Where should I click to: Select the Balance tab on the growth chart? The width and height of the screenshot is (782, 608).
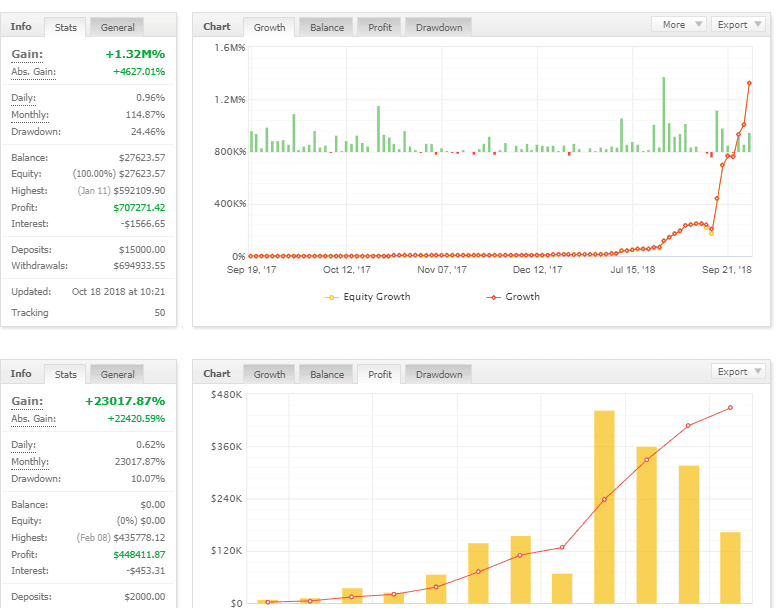pyautogui.click(x=327, y=27)
